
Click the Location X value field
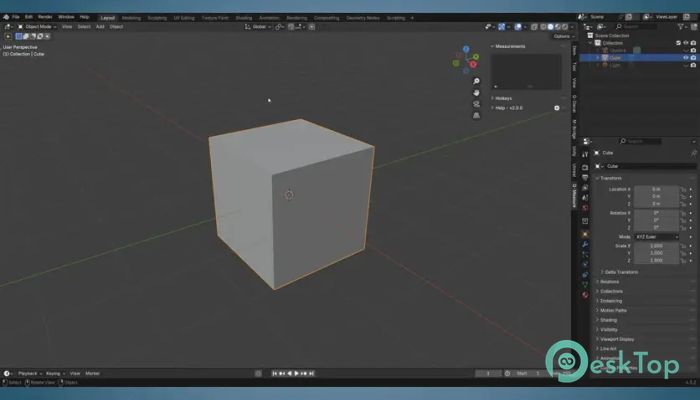(x=656, y=189)
